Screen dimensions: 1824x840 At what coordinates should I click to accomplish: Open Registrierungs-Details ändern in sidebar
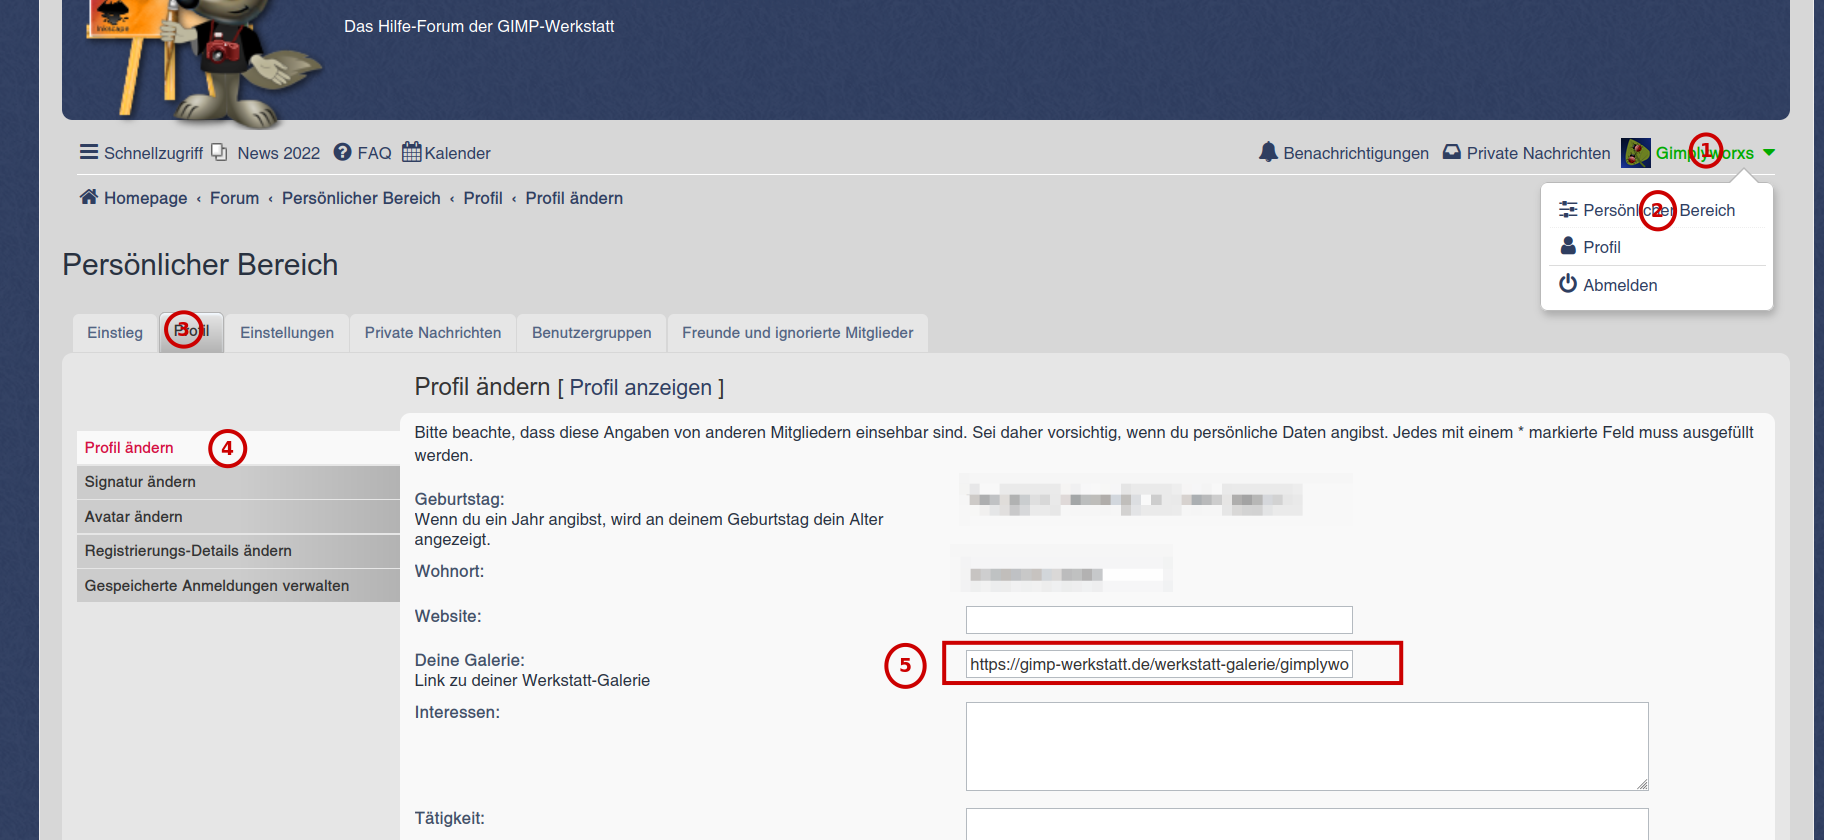click(x=238, y=551)
